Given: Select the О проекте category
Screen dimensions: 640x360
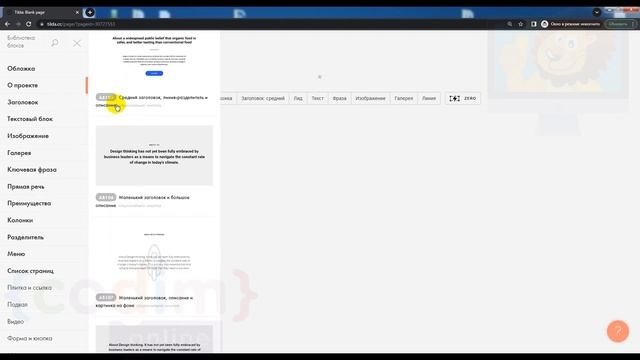Looking at the screenshot, I should pyautogui.click(x=22, y=85).
